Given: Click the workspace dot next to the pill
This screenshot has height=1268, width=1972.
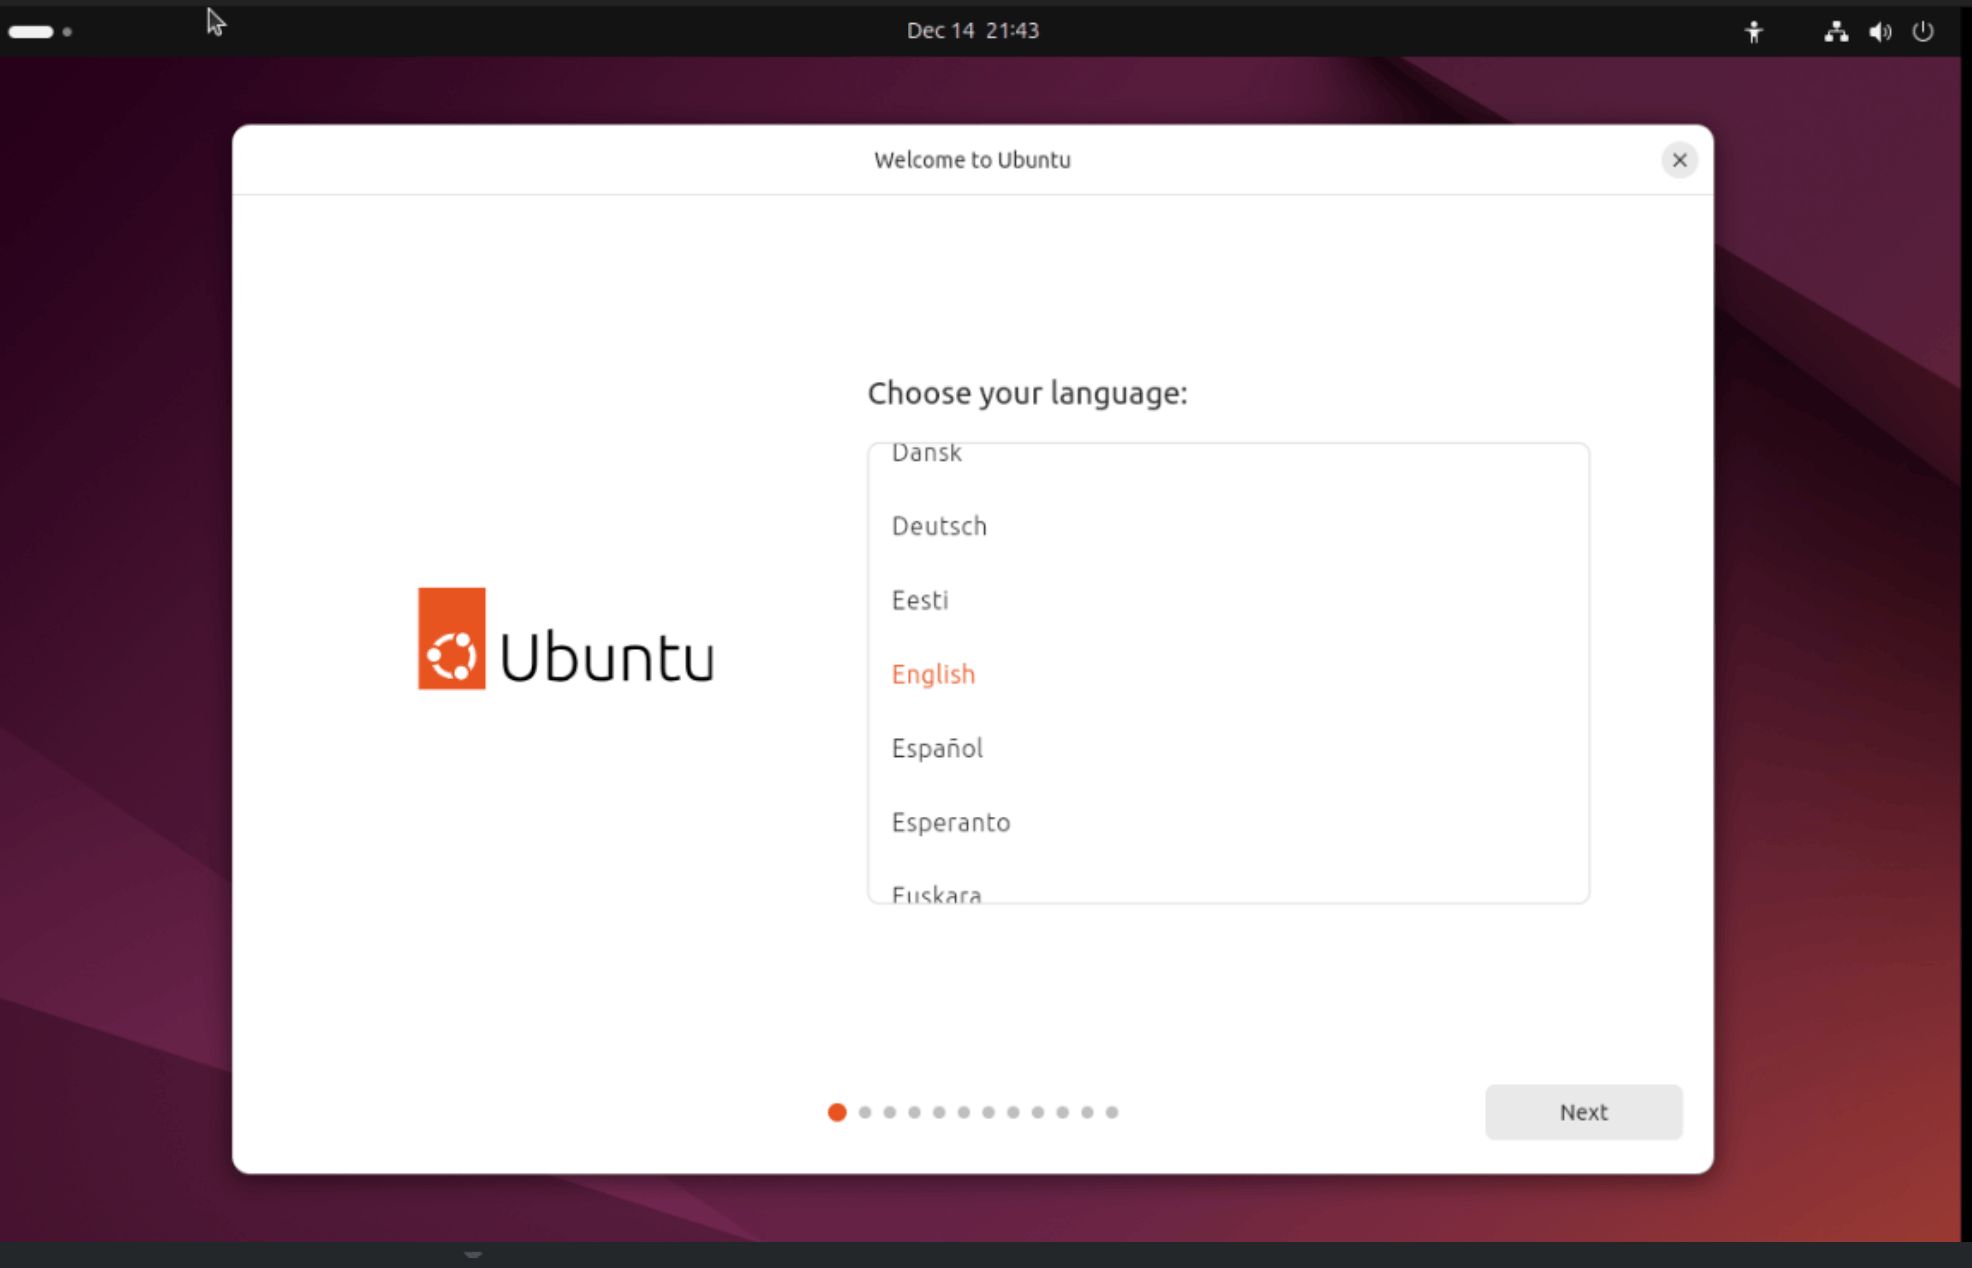Looking at the screenshot, I should [x=68, y=32].
